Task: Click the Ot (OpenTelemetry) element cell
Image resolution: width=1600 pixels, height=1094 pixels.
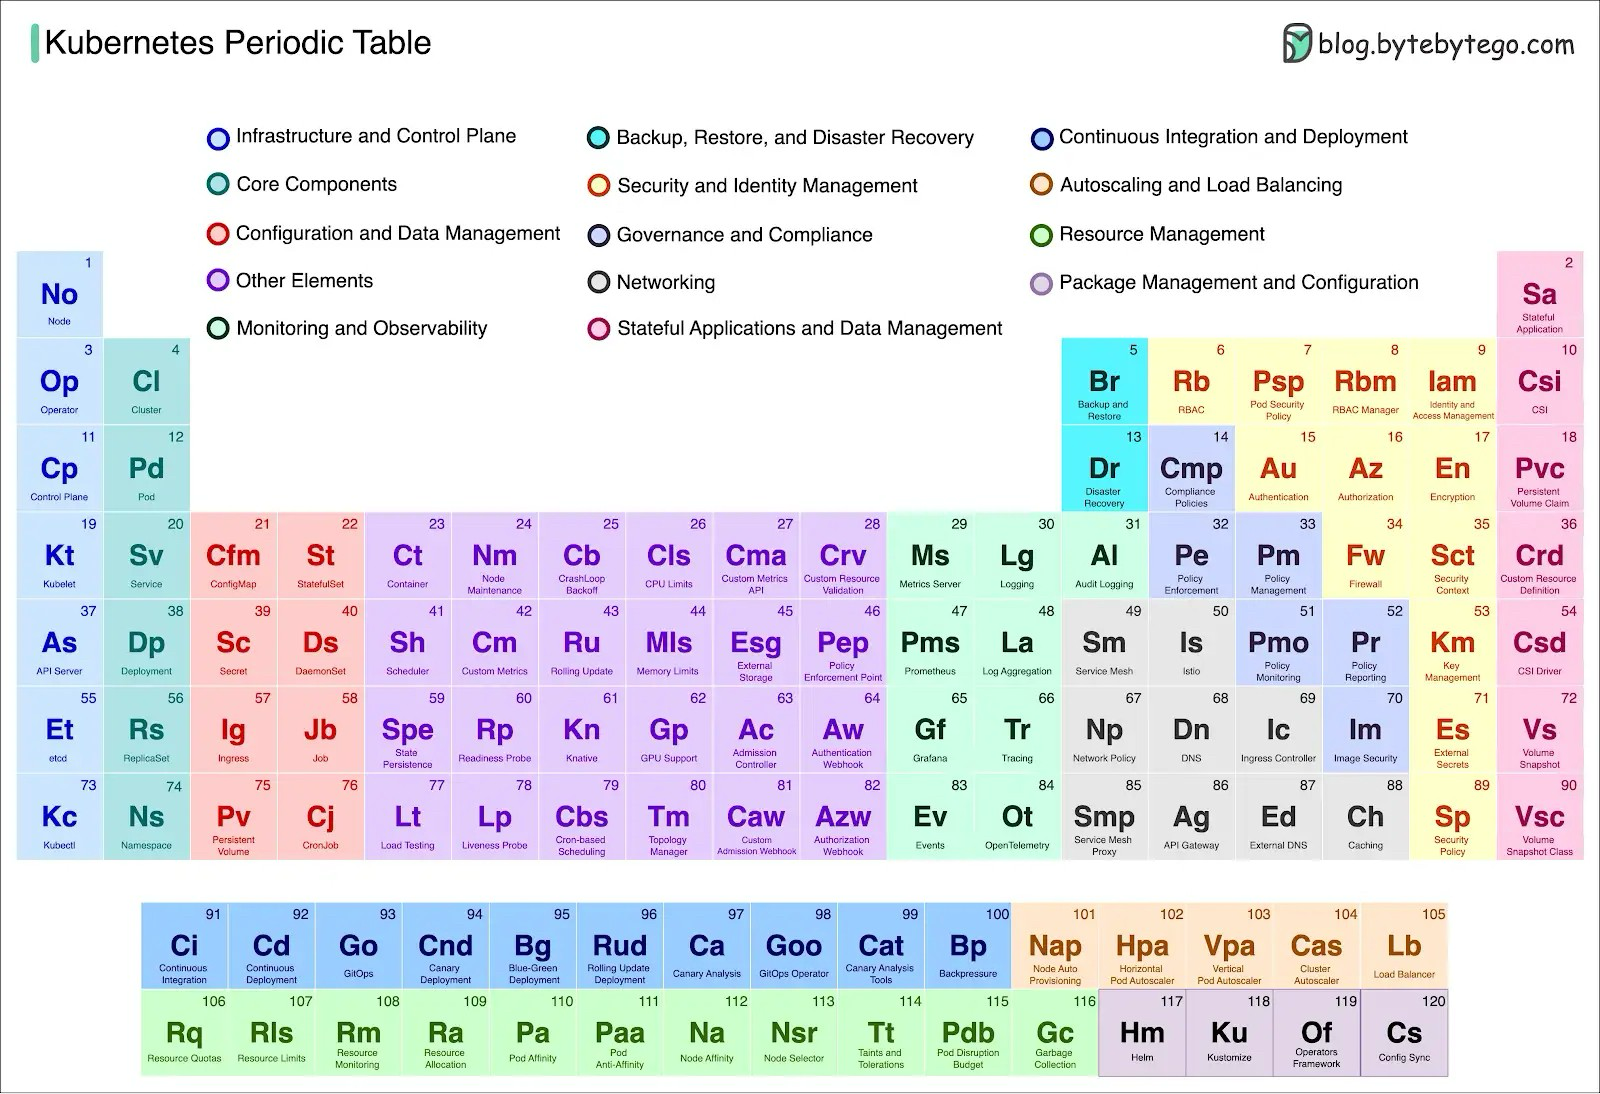Action: coord(1018,816)
